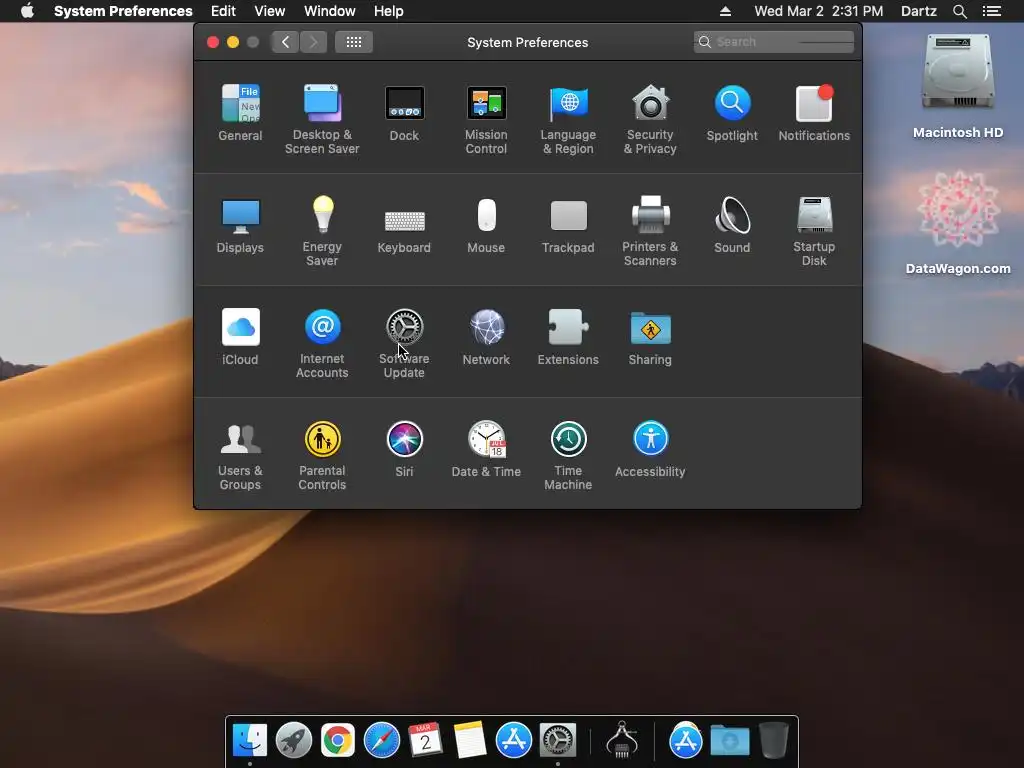Open Accessibility preferences
The image size is (1024, 768).
[x=650, y=449]
